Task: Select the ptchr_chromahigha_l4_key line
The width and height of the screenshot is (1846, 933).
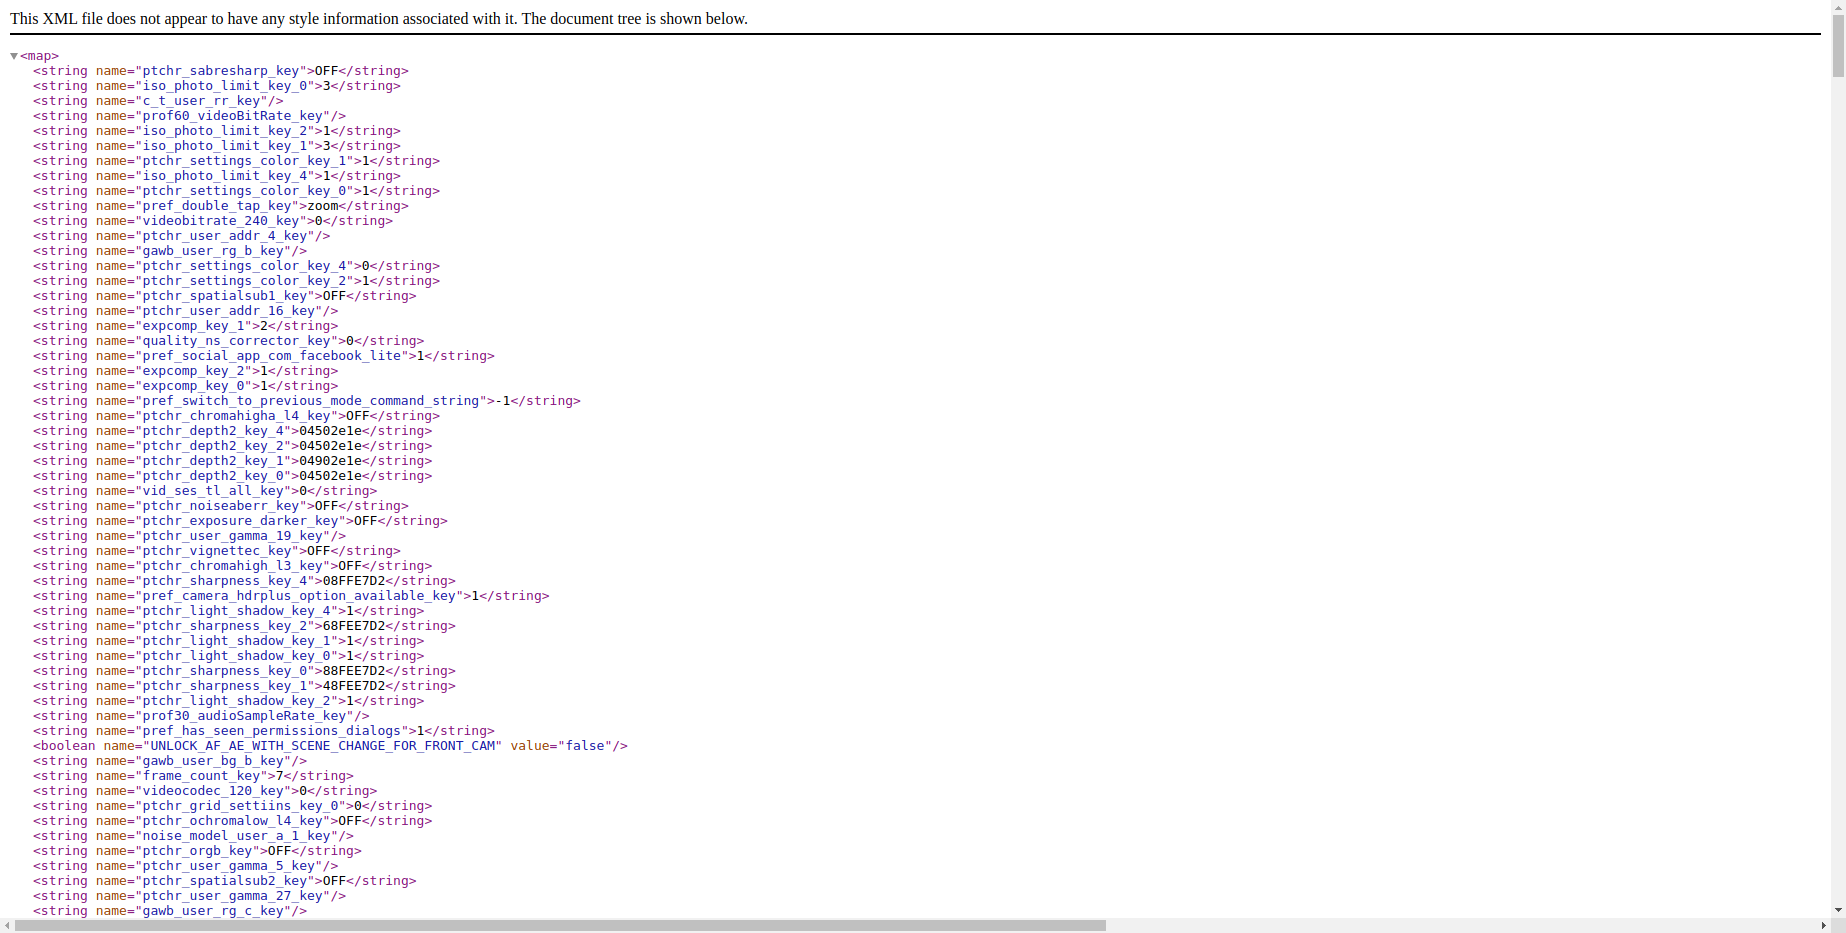Action: click(x=236, y=416)
